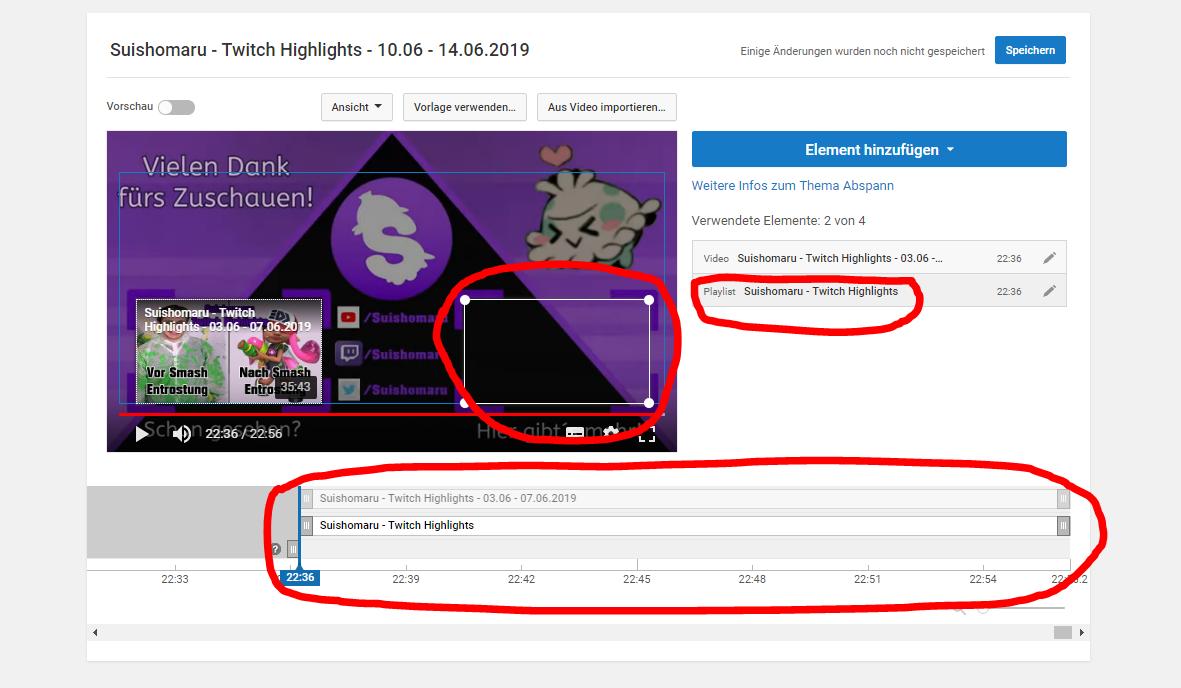Click the end screen start handle below help icon
This screenshot has width=1181, height=688.
pos(292,549)
